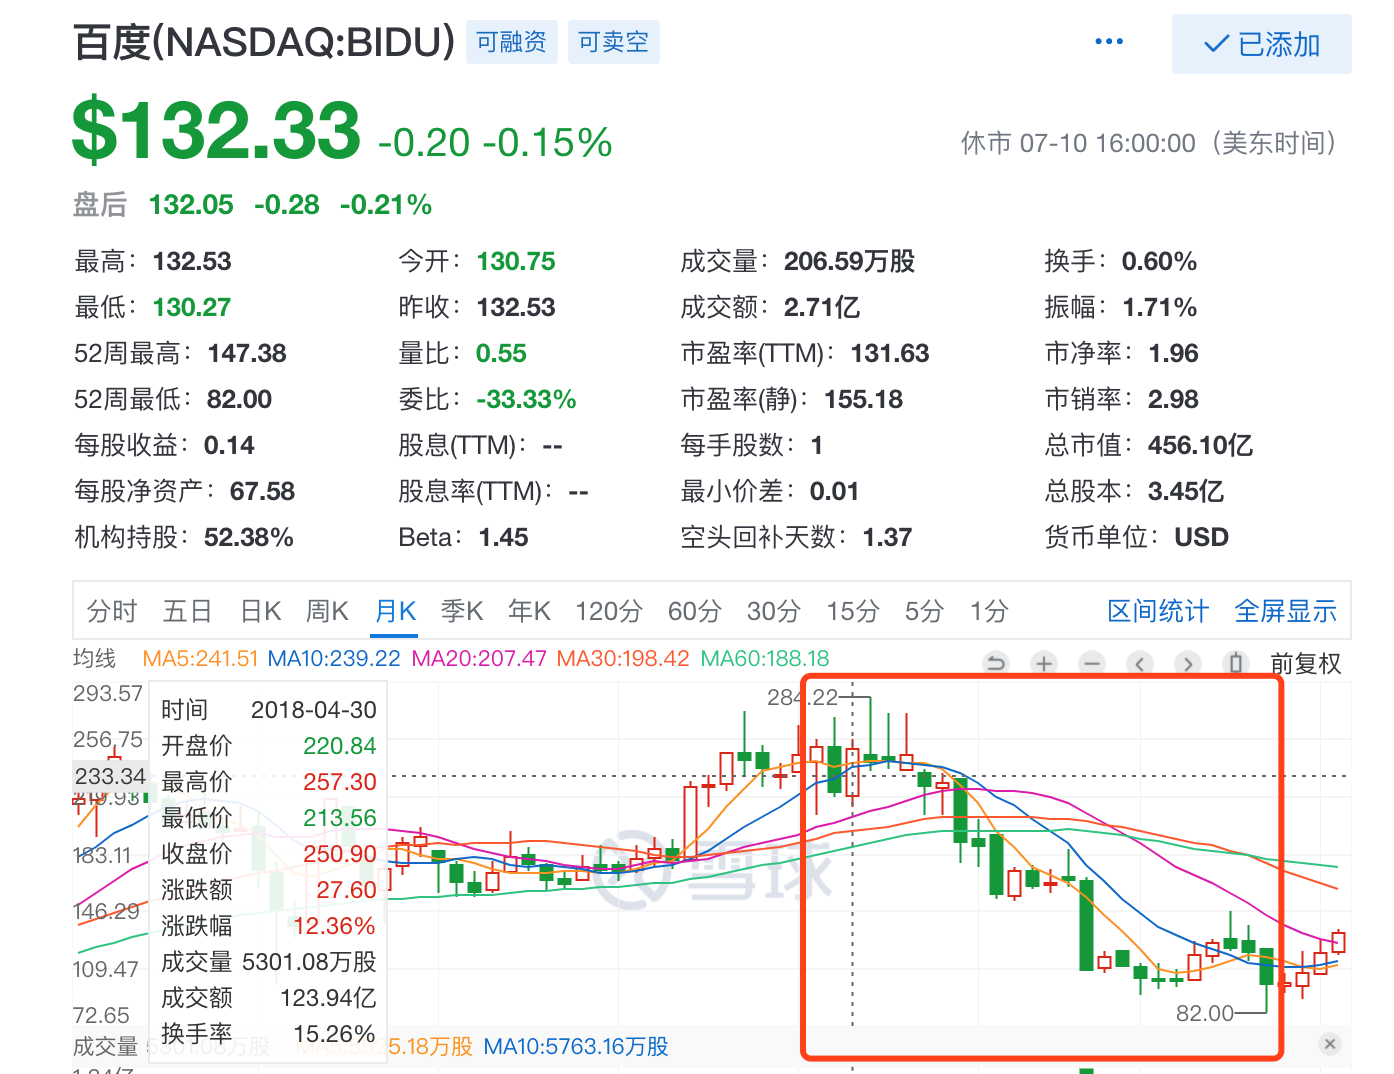Click the 空头回补天数 value 1.37

tap(887, 537)
